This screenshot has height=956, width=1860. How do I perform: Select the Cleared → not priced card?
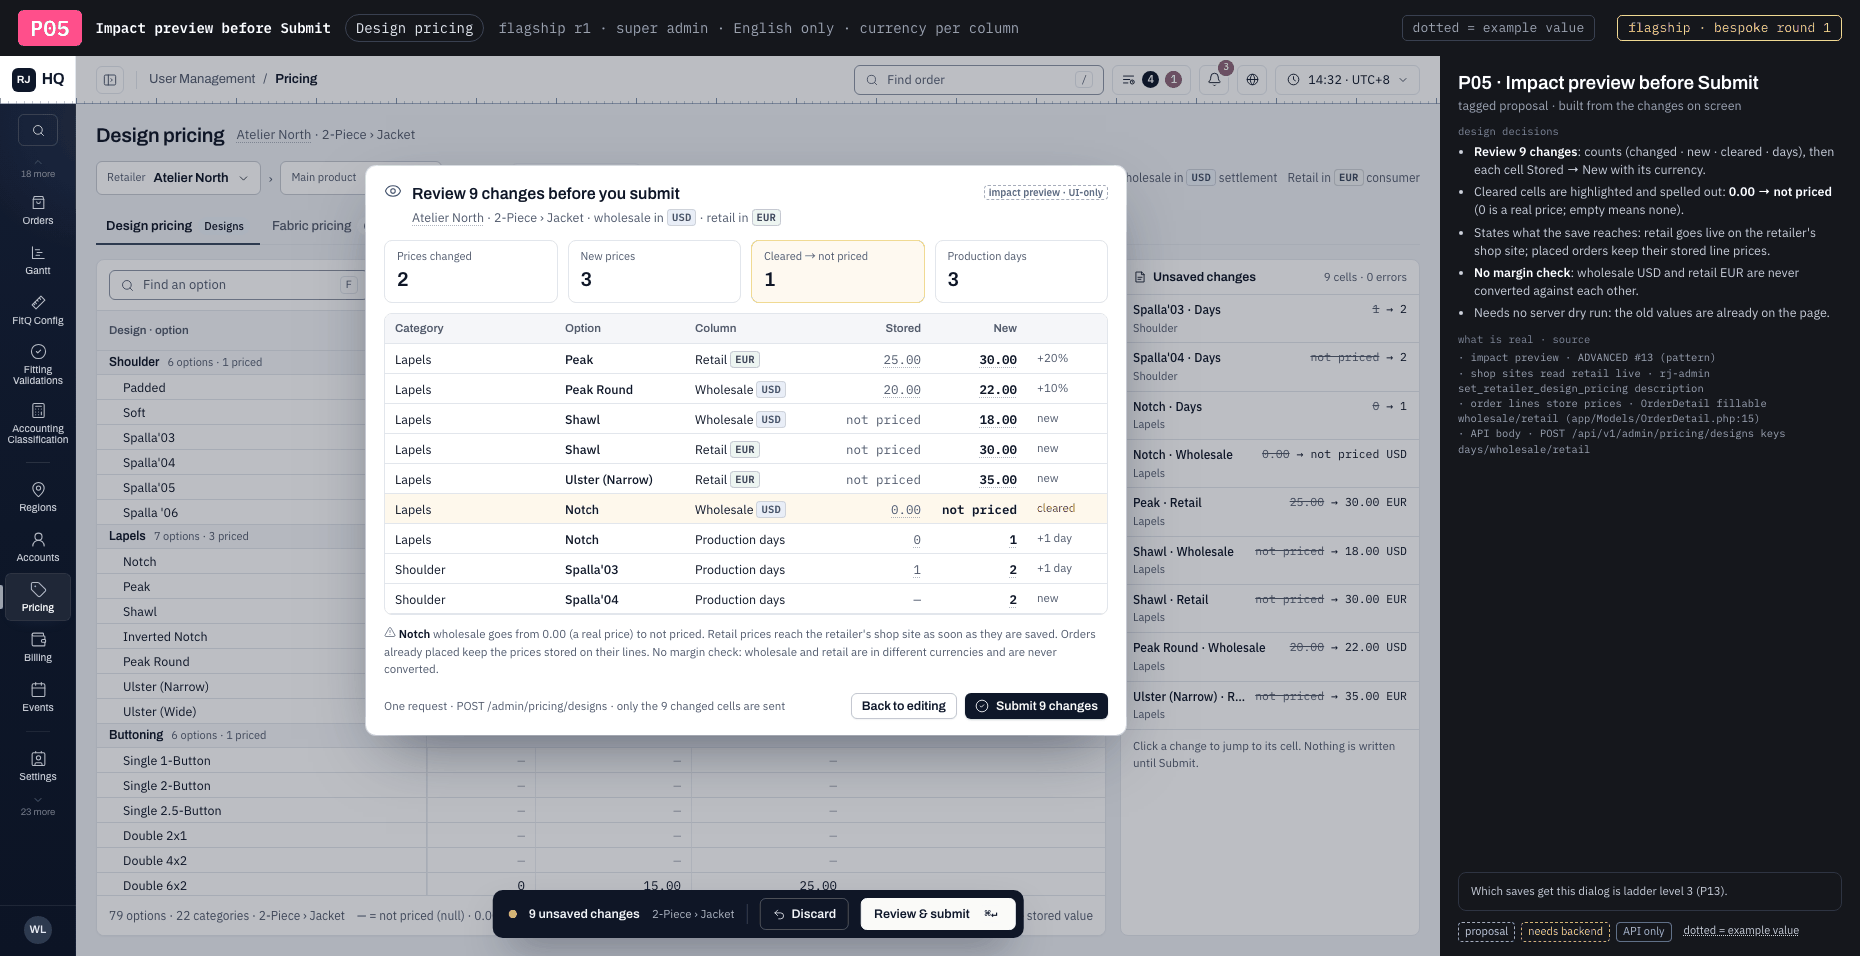838,271
